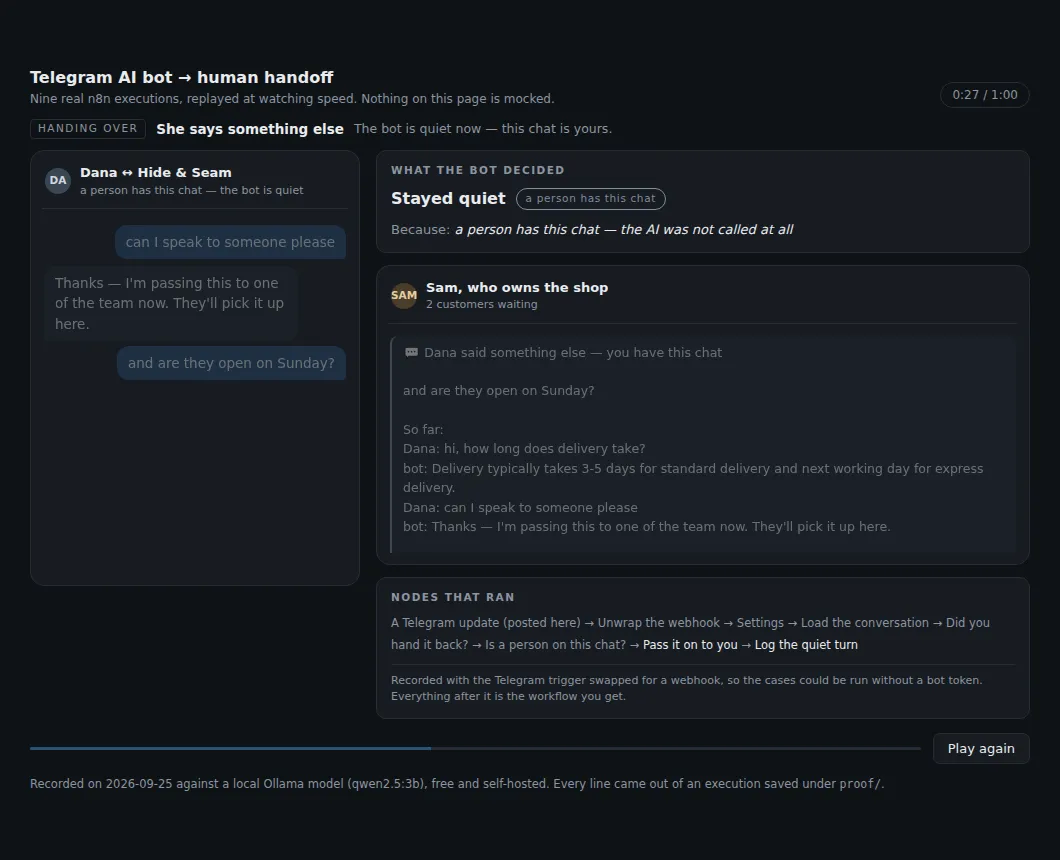Select the 'and are they open on Sunday?' bubble

pyautogui.click(x=231, y=363)
